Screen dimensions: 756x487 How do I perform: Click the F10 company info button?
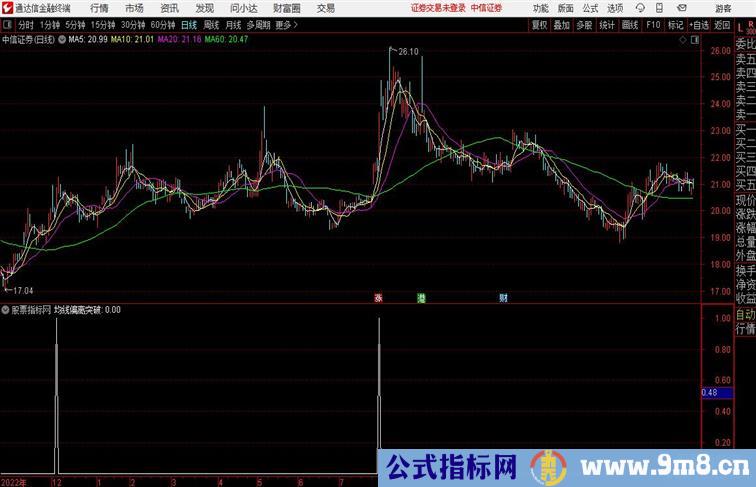[x=653, y=25]
